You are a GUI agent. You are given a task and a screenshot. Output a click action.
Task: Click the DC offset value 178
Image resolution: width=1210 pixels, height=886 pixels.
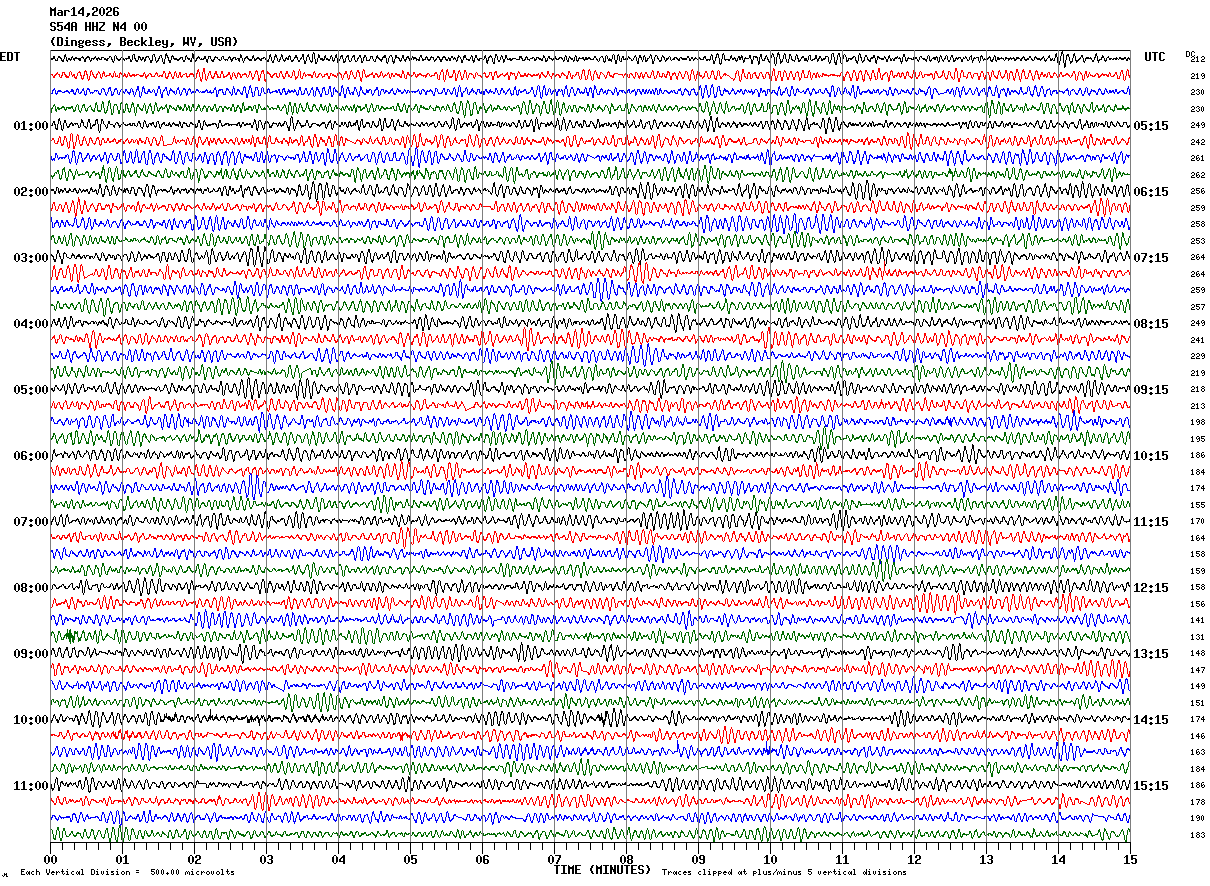point(1197,802)
